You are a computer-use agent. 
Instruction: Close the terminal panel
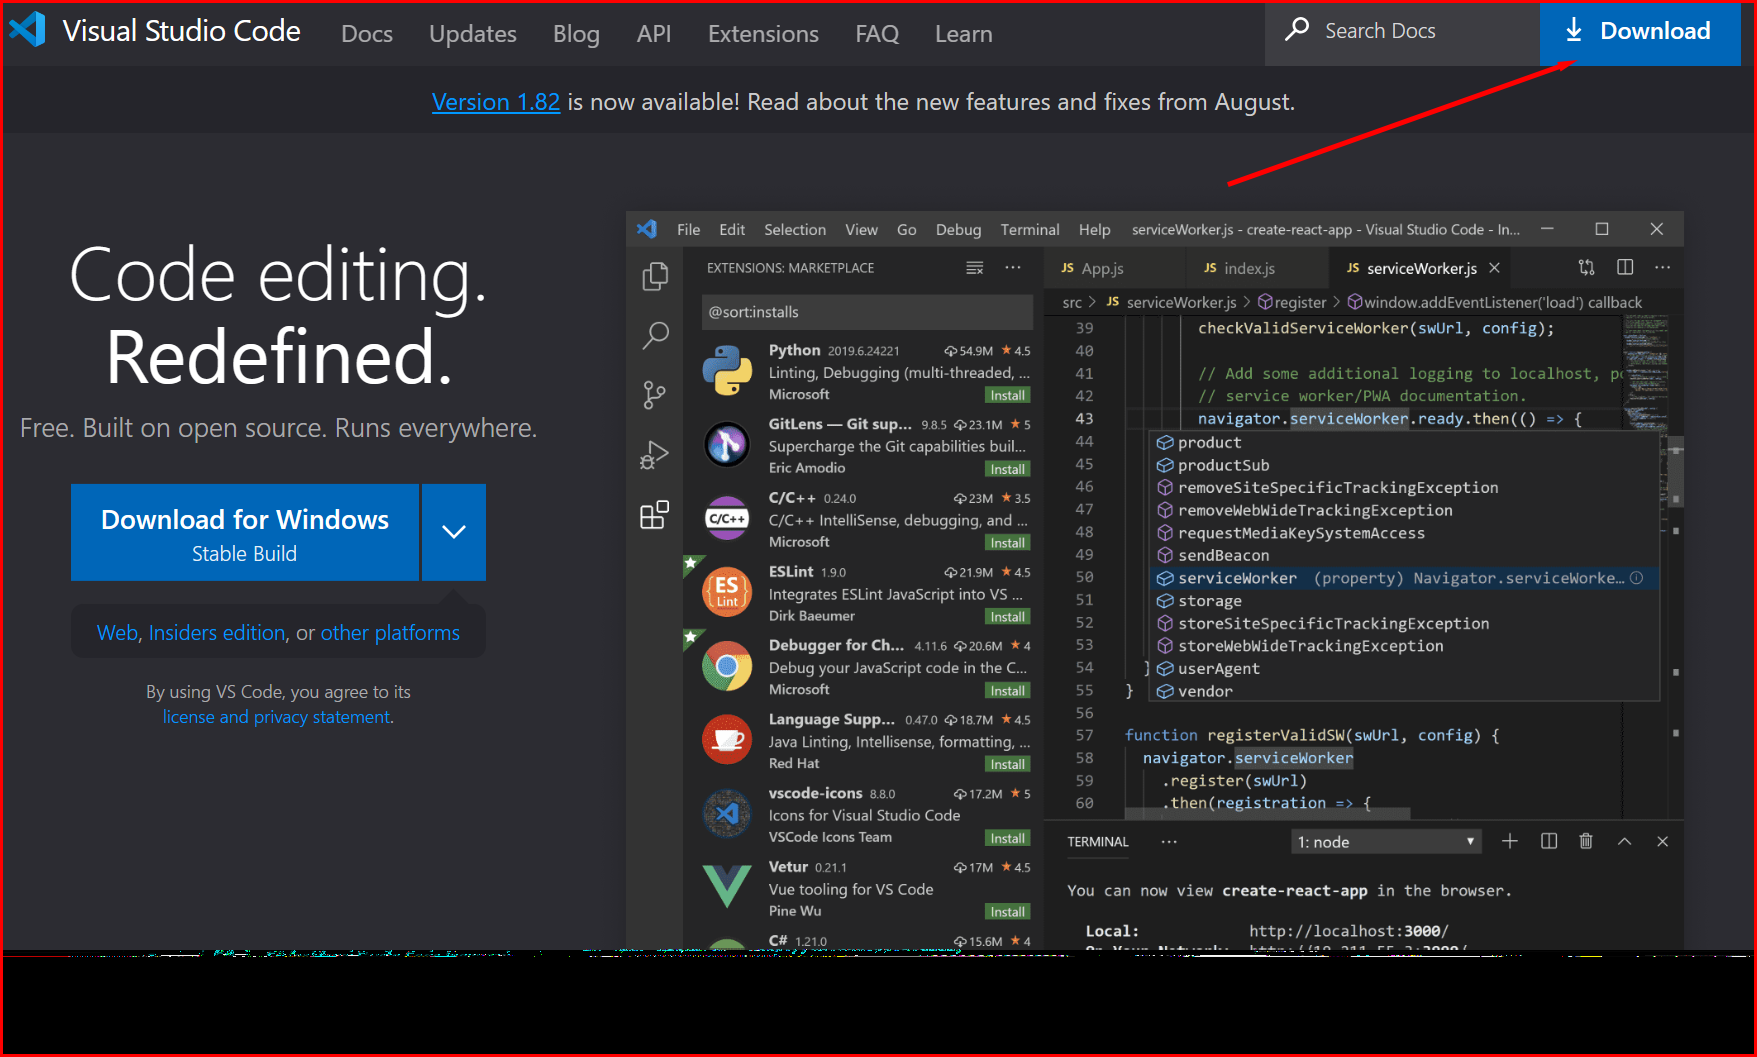(x=1662, y=842)
